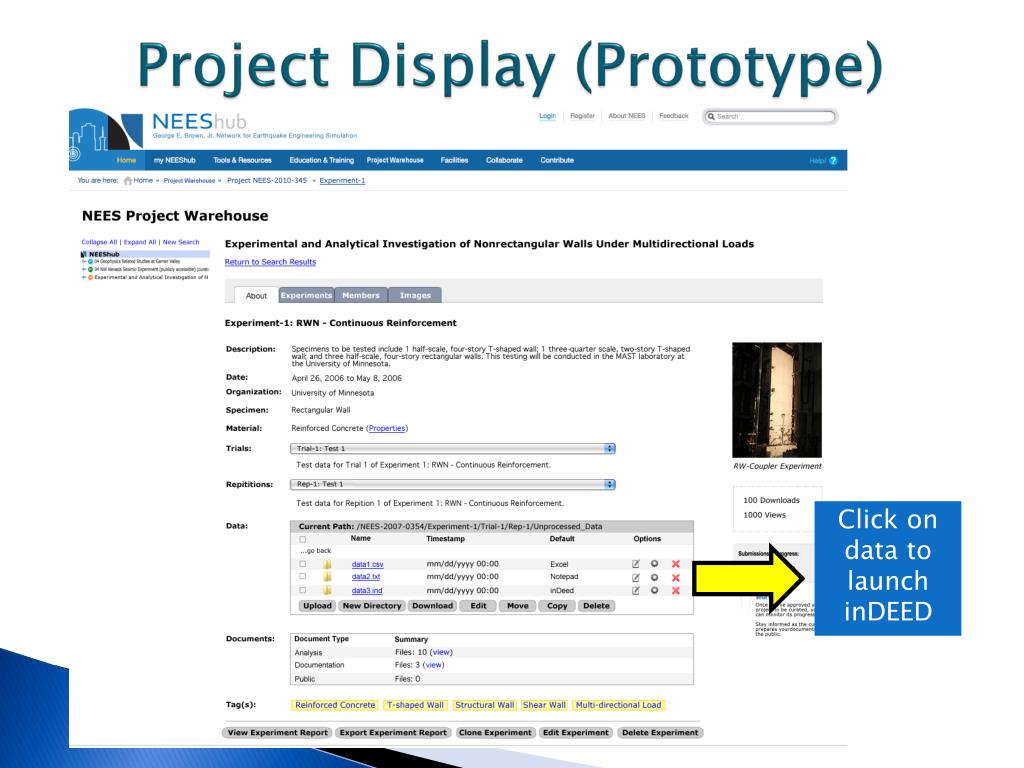The width and height of the screenshot is (1024, 768).
Task: Click the Copy button
Action: tap(557, 606)
